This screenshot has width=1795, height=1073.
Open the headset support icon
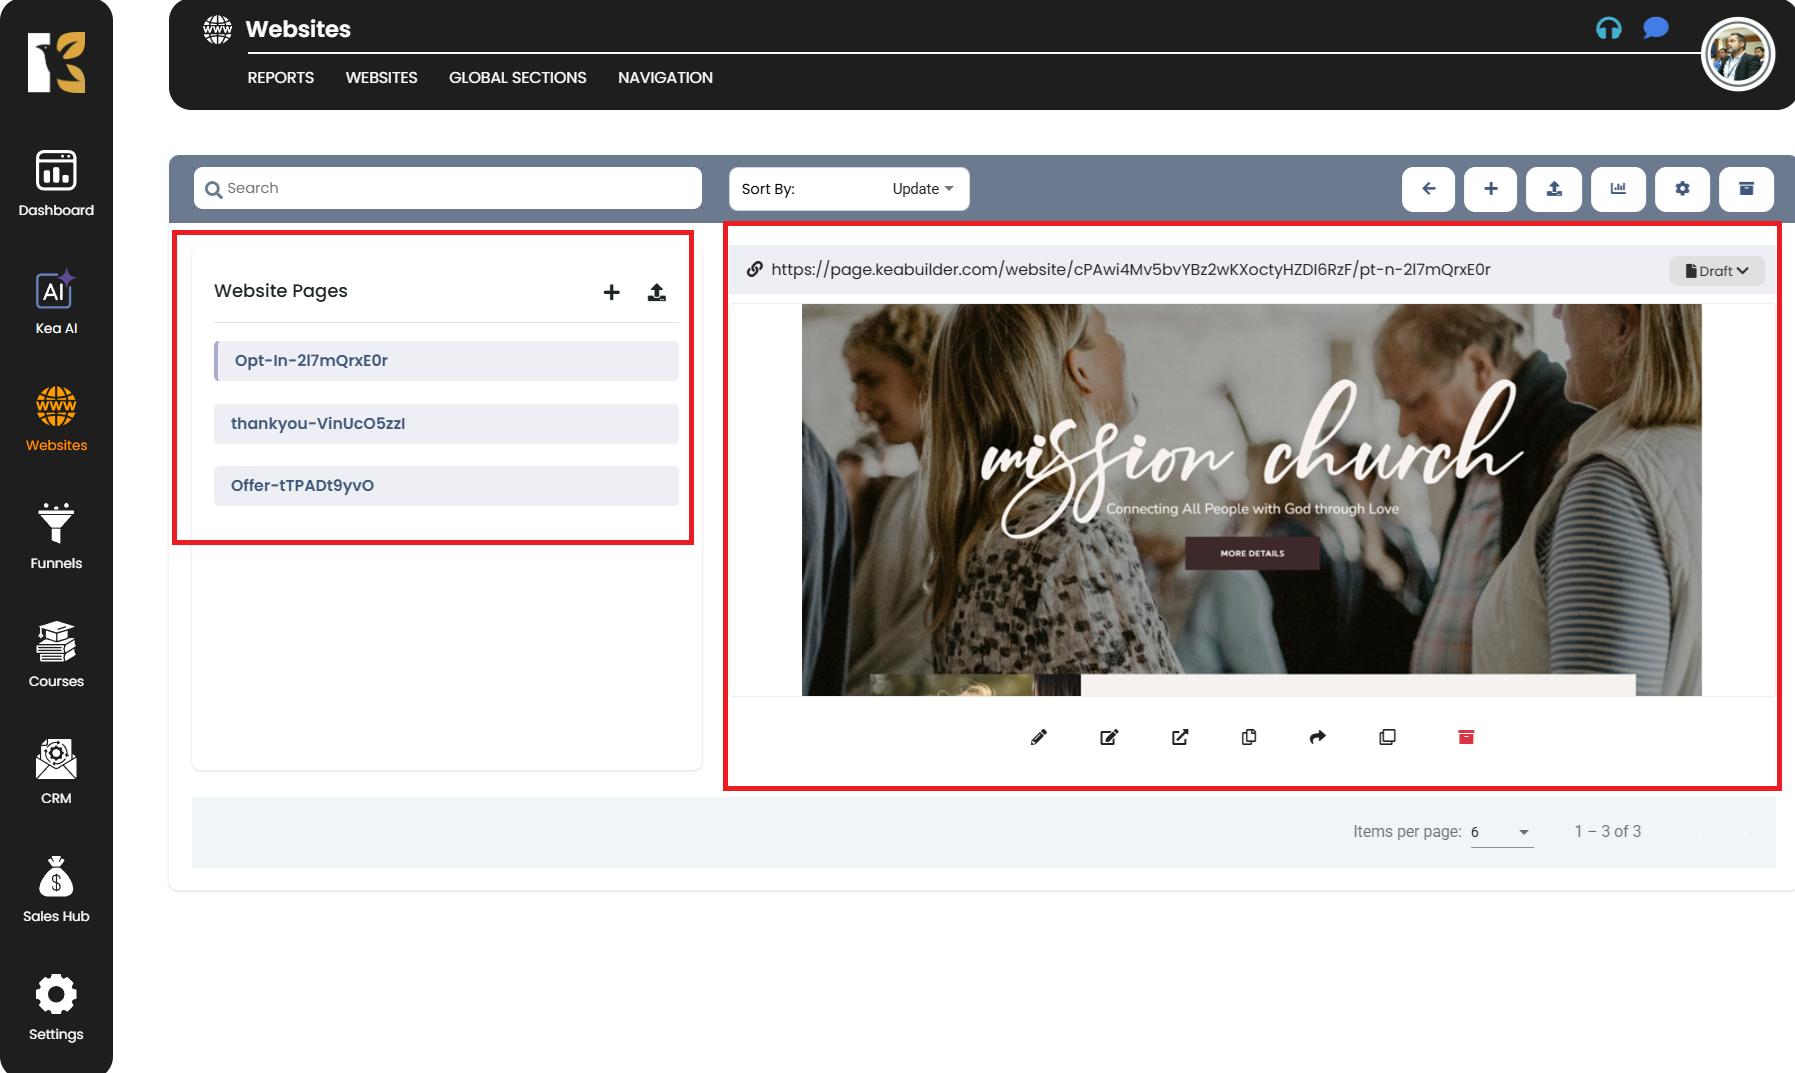[1608, 28]
